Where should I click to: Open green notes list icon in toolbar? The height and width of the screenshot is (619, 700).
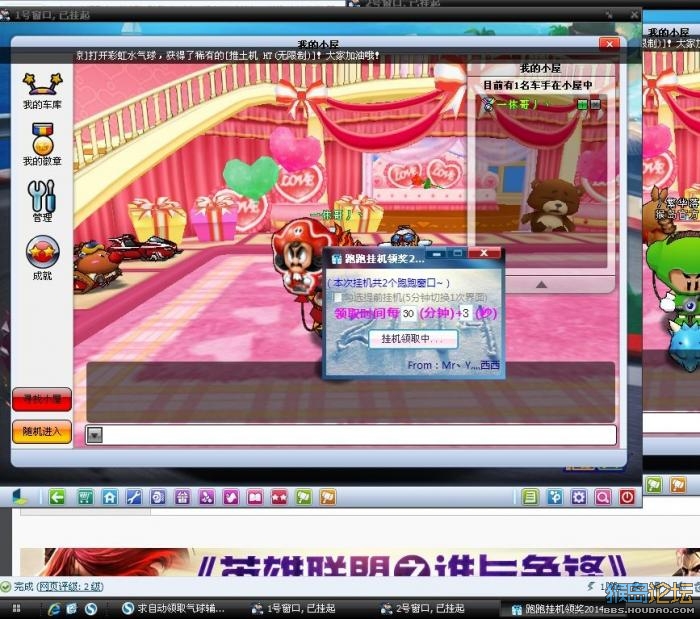click(x=530, y=497)
